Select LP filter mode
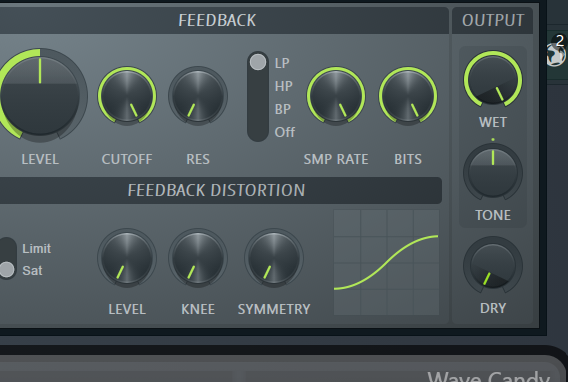Image resolution: width=568 pixels, height=382 pixels. [x=282, y=63]
